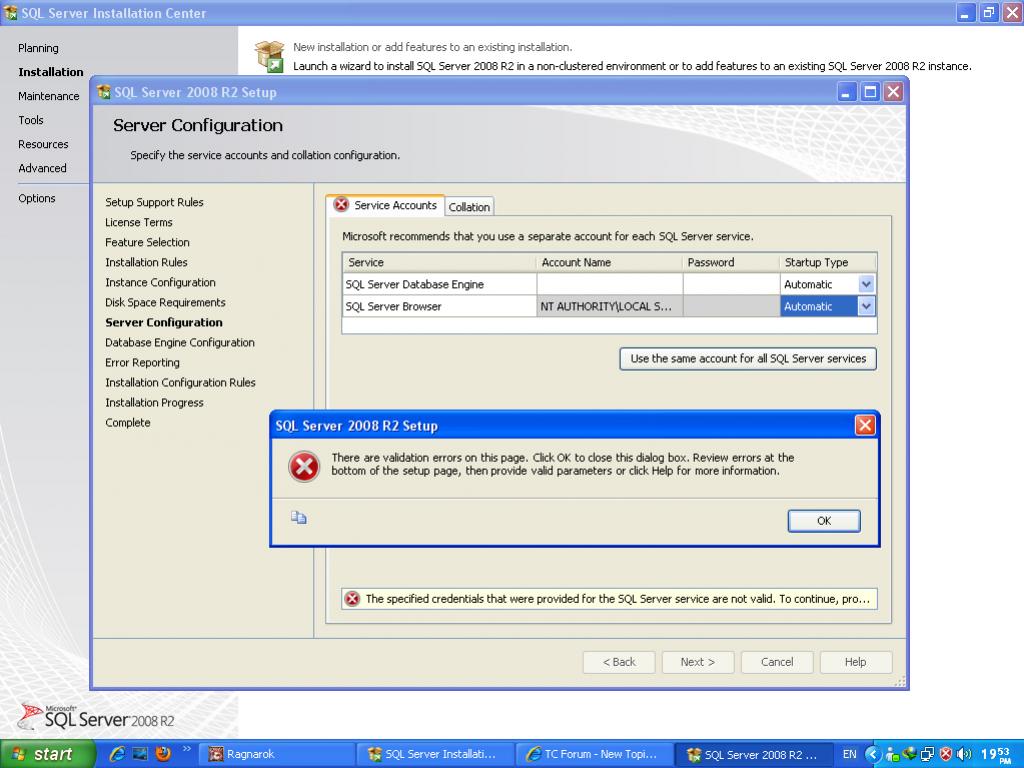
Task: Click License Terms step
Action: [x=138, y=222]
